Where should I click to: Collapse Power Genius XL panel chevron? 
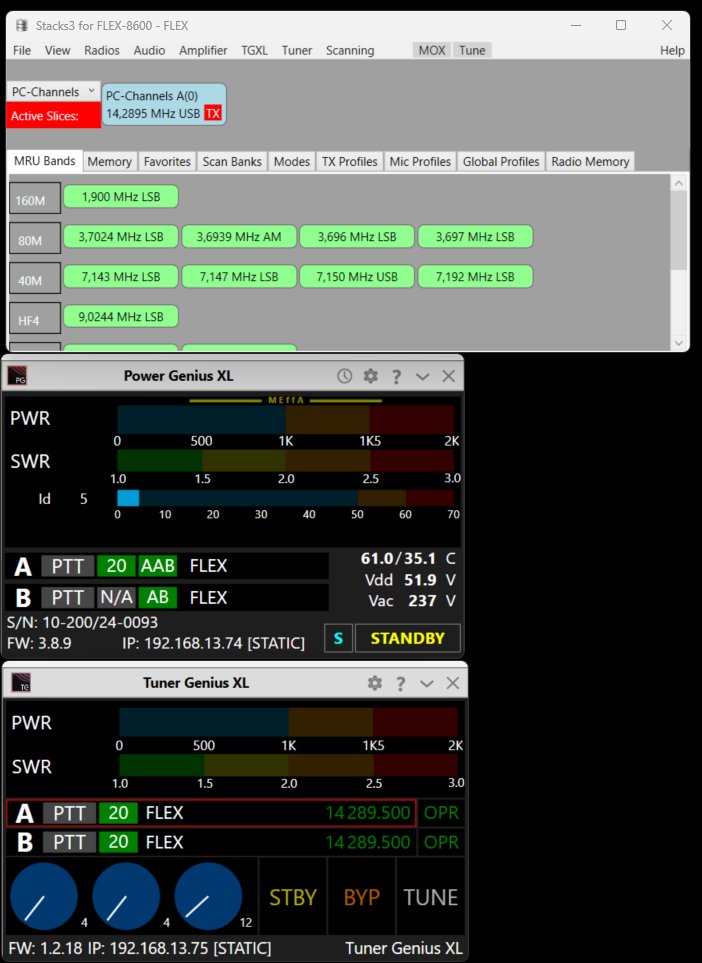tap(423, 376)
